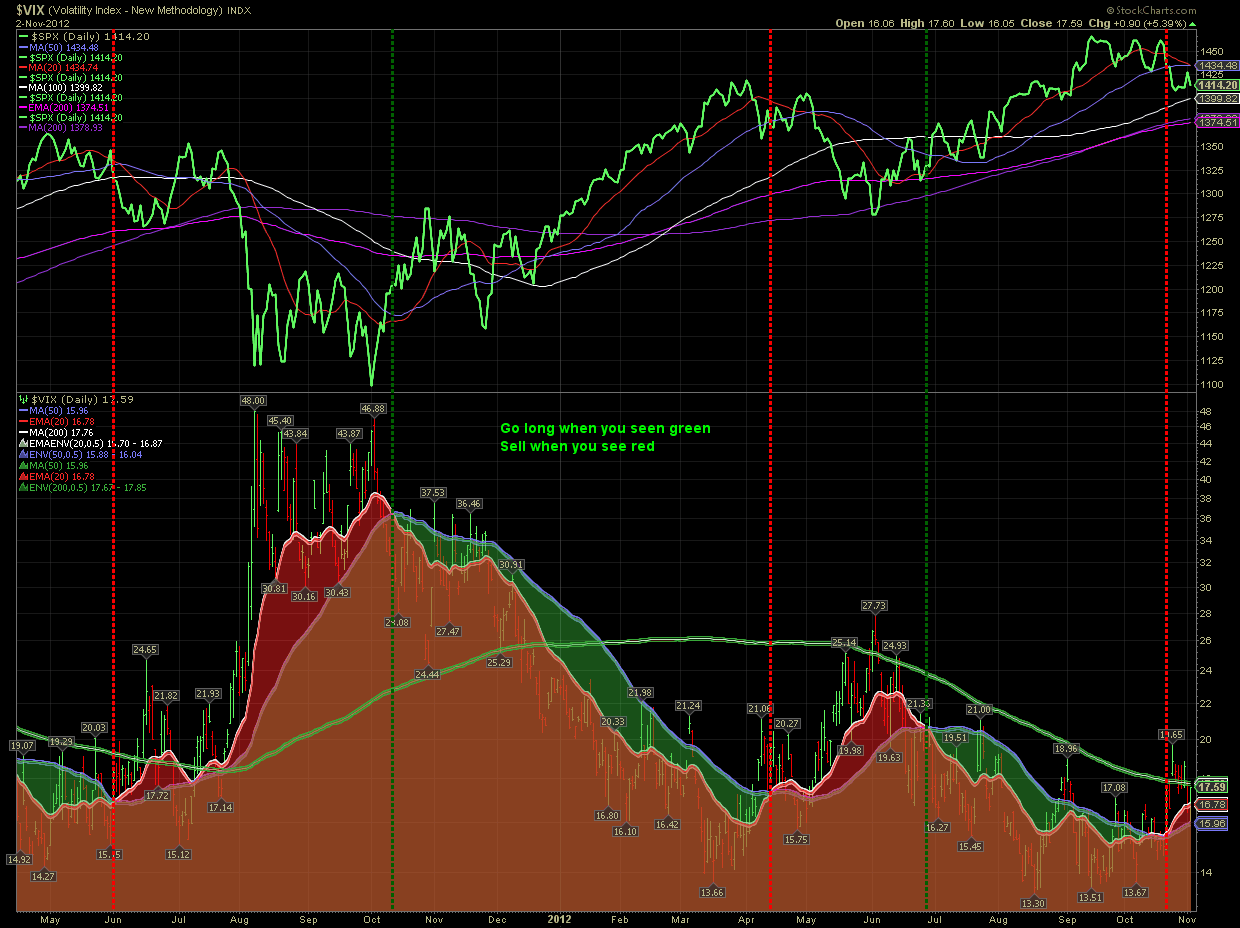Click the 24.08 VIX low label
1240x928 pixels.
point(398,622)
